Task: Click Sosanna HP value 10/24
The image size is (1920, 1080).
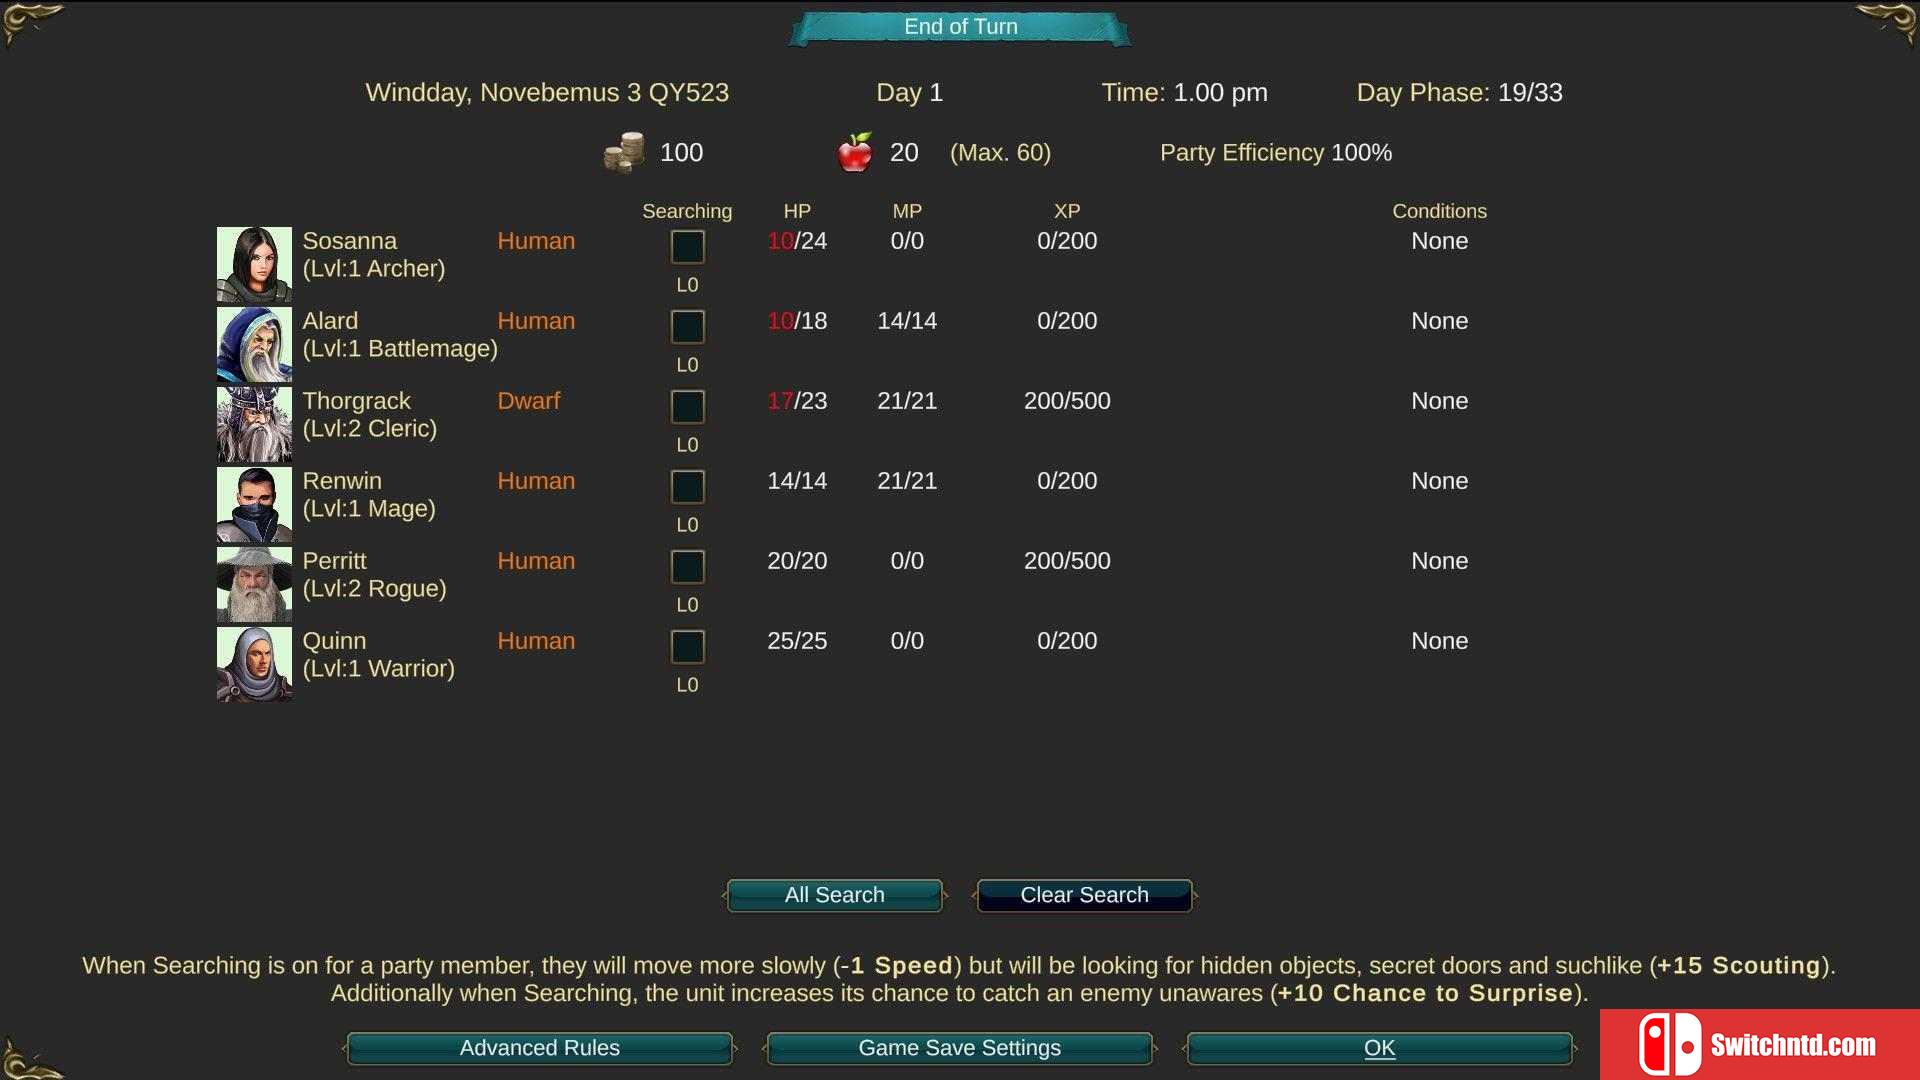Action: tap(796, 240)
